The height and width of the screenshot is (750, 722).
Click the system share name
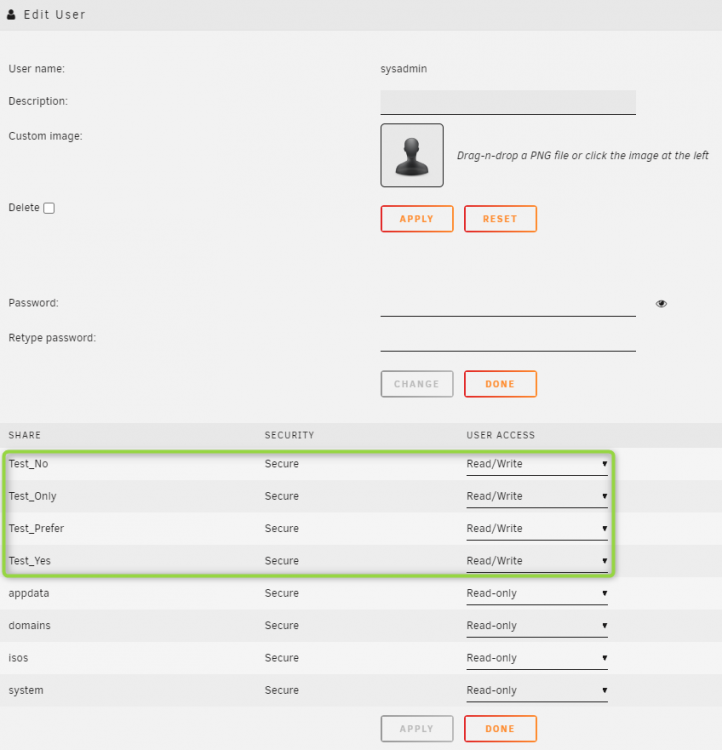pyautogui.click(x=26, y=691)
